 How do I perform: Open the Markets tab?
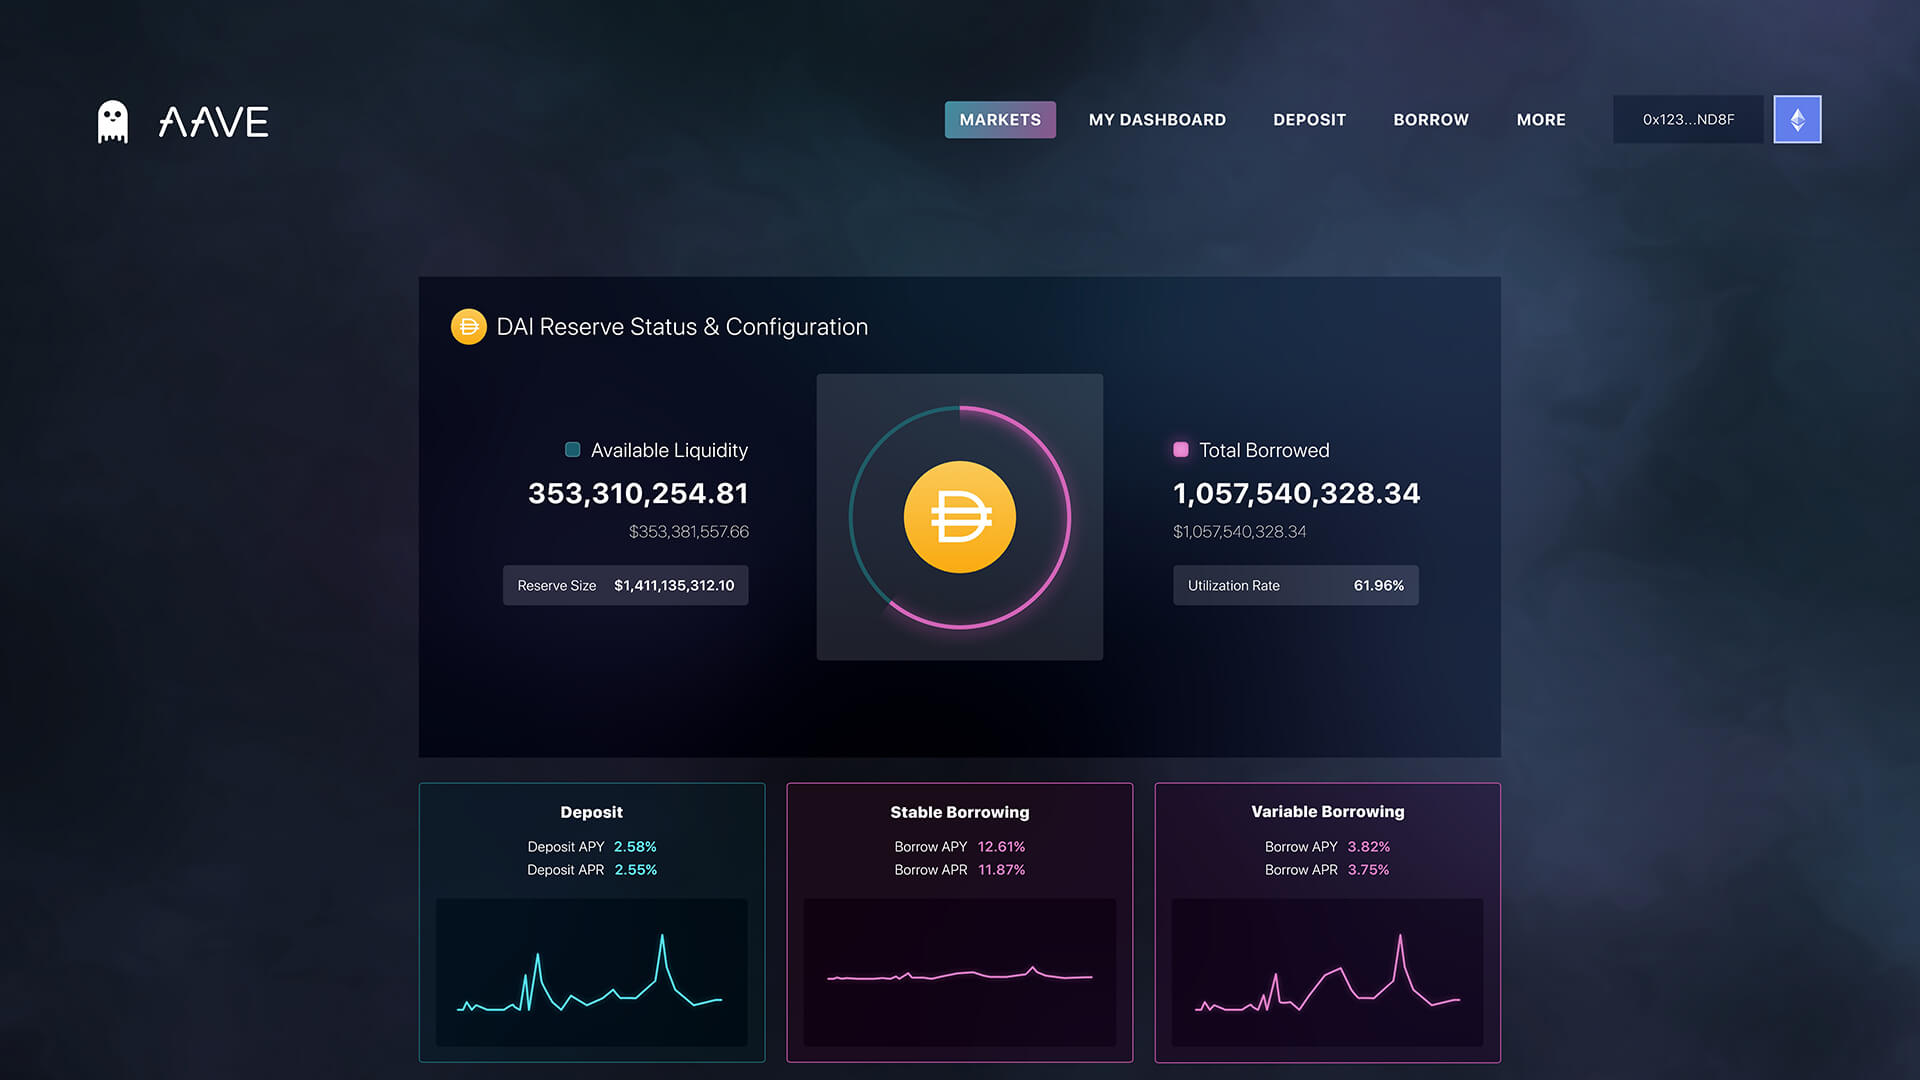1000,119
